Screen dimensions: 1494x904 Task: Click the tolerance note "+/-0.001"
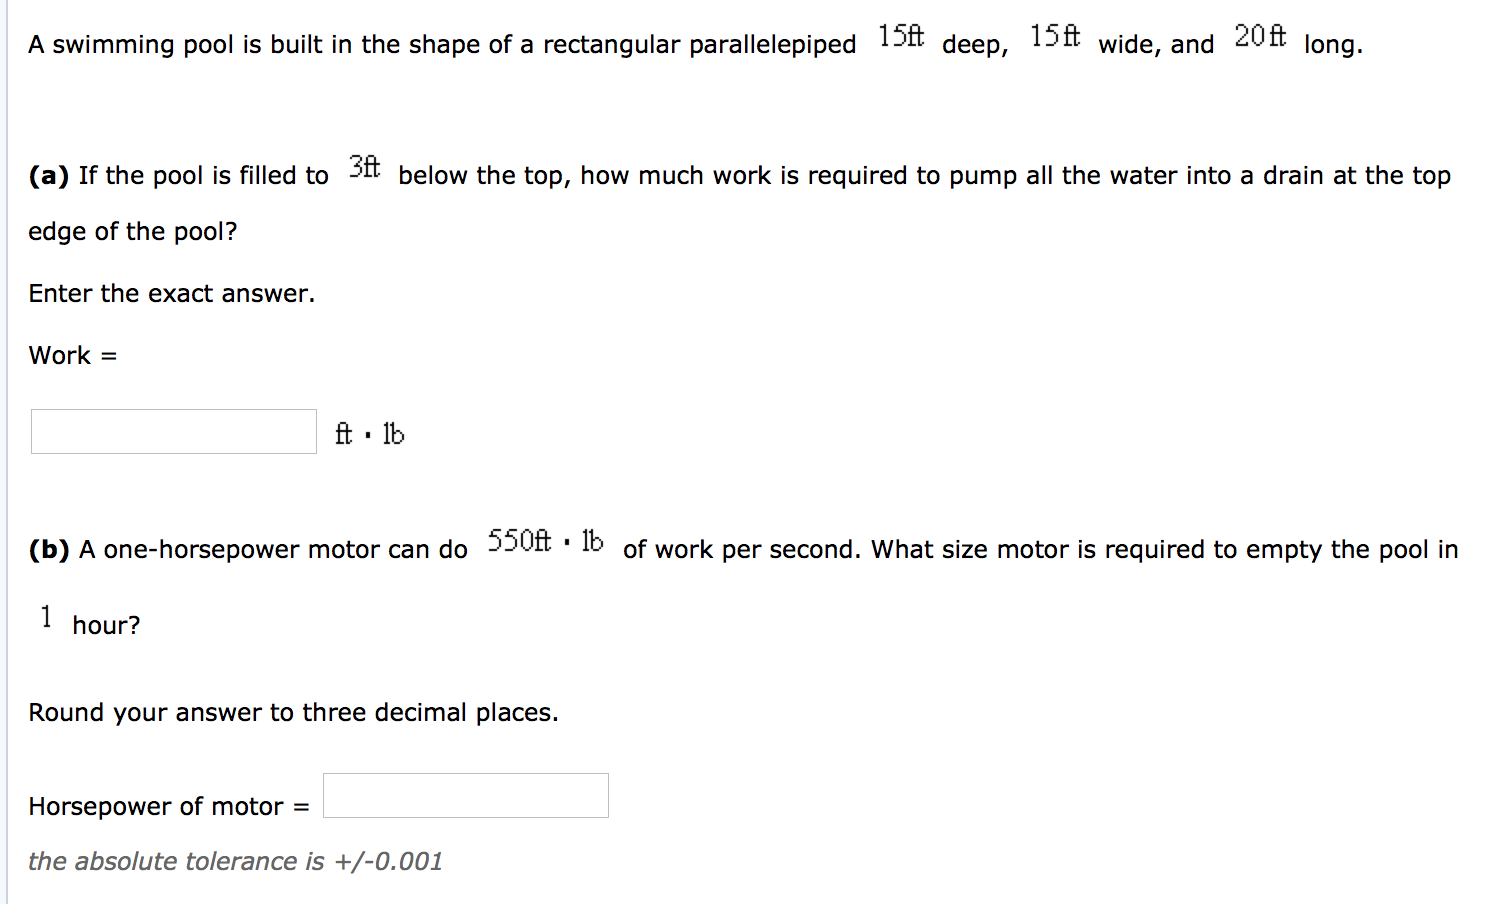point(392,861)
